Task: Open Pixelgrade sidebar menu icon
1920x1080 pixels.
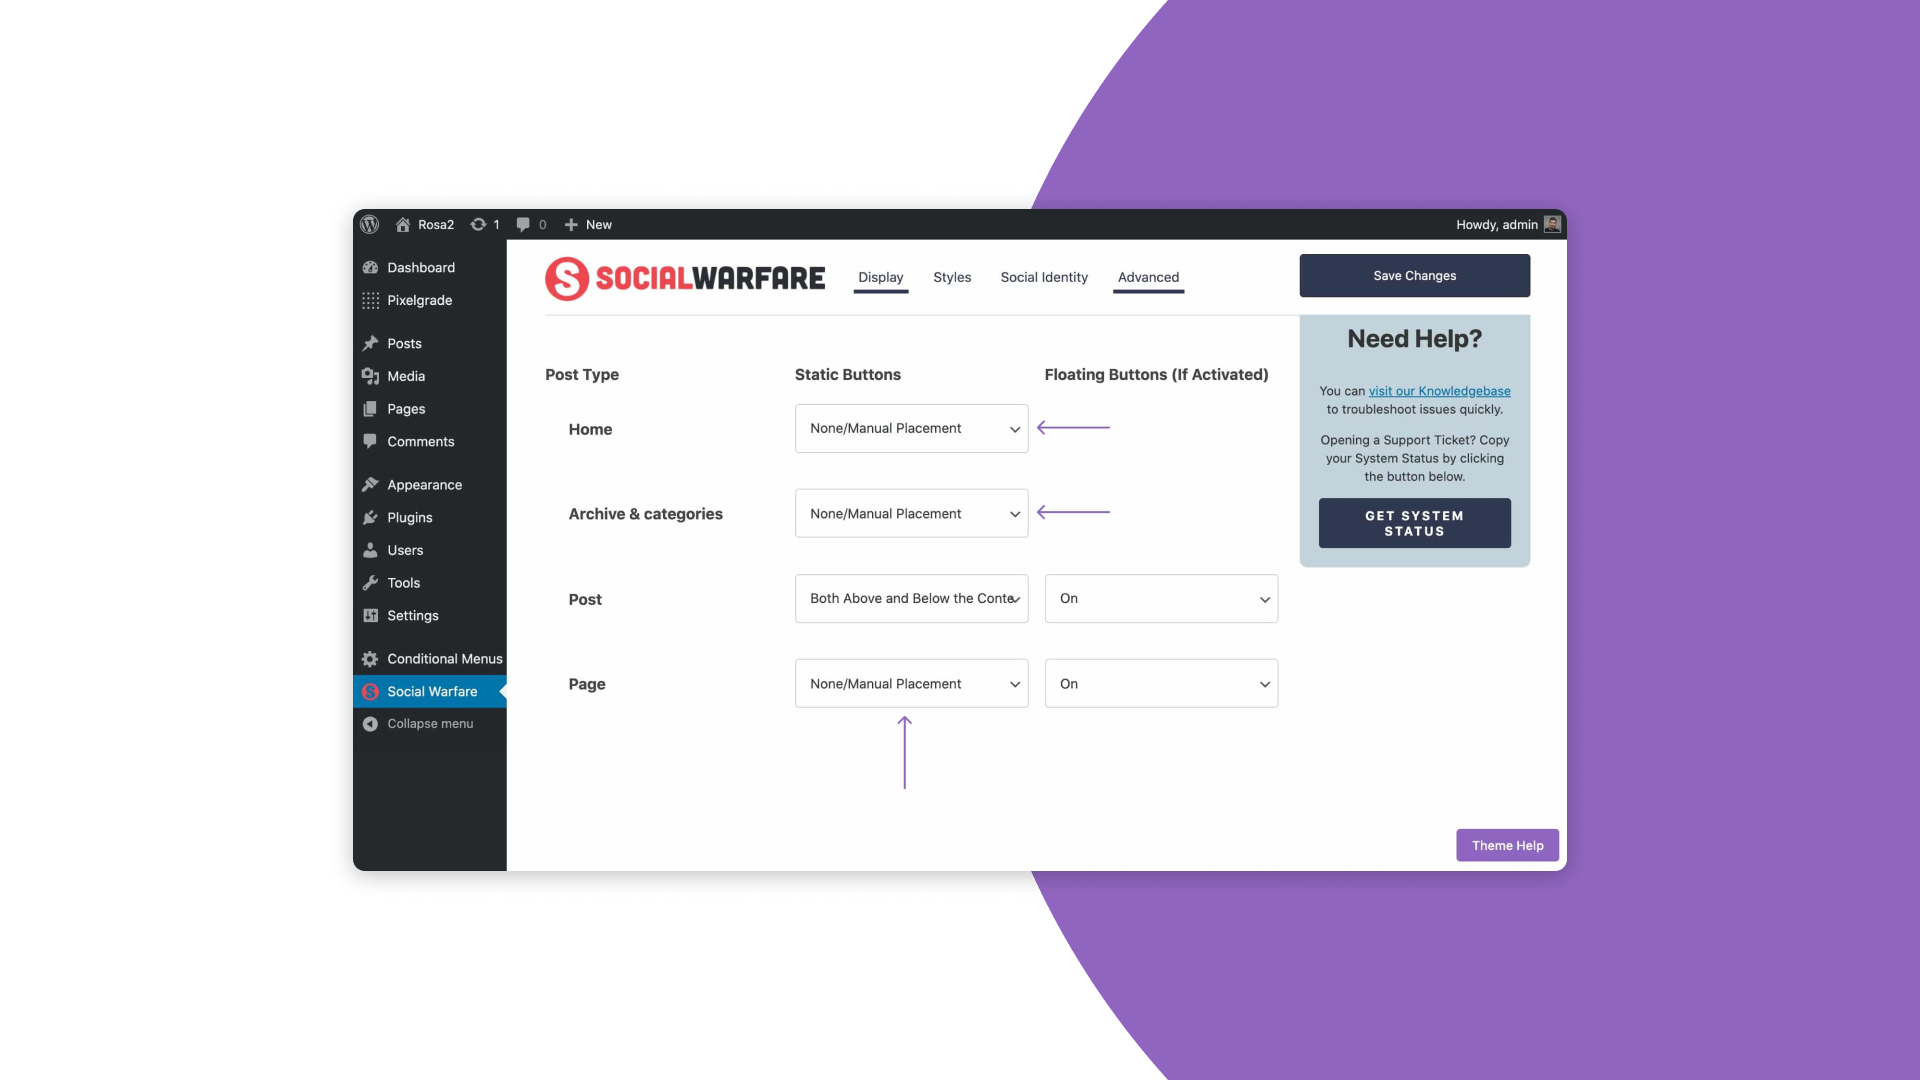Action: click(371, 301)
